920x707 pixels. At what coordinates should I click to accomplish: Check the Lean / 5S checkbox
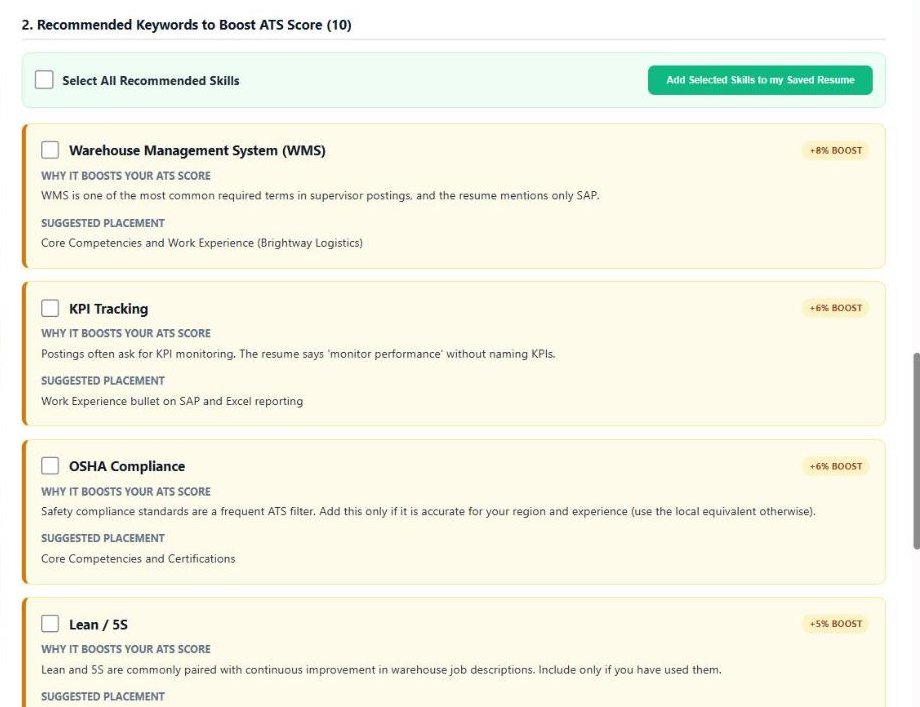pyautogui.click(x=50, y=624)
